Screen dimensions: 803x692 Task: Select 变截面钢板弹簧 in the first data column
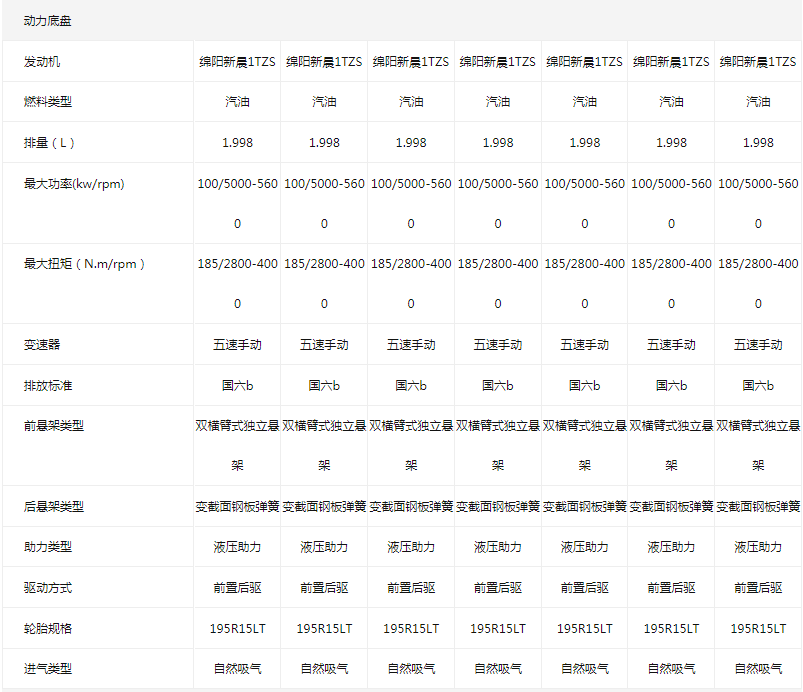(237, 507)
